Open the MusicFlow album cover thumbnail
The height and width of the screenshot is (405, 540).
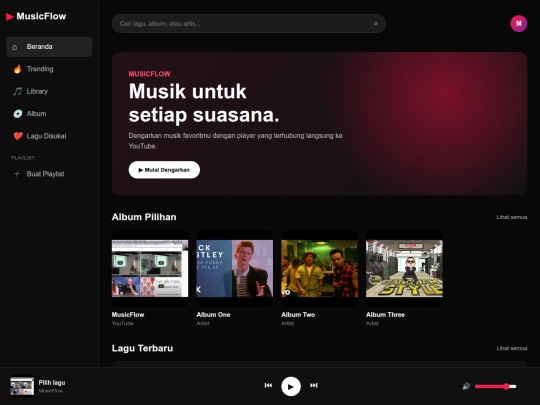(x=150, y=268)
